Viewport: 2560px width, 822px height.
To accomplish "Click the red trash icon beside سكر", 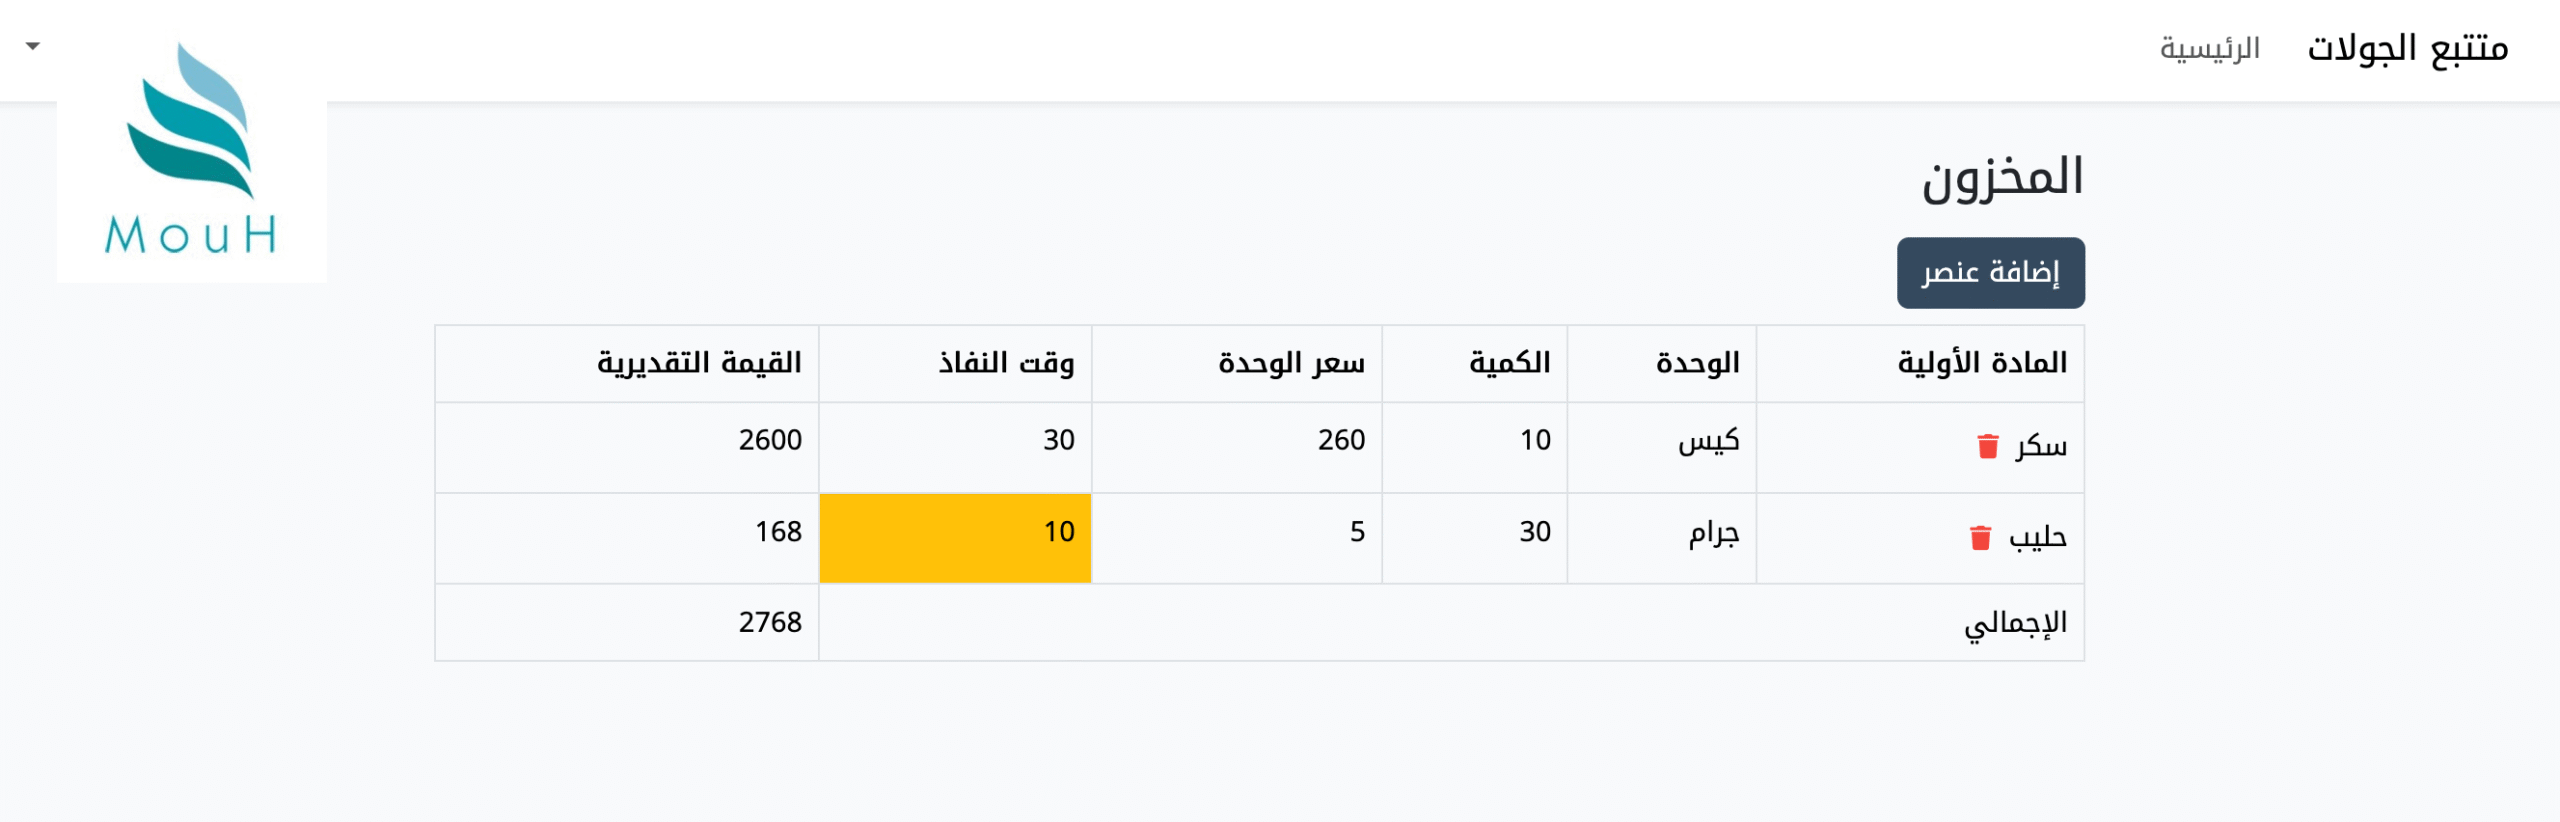I will (1988, 446).
